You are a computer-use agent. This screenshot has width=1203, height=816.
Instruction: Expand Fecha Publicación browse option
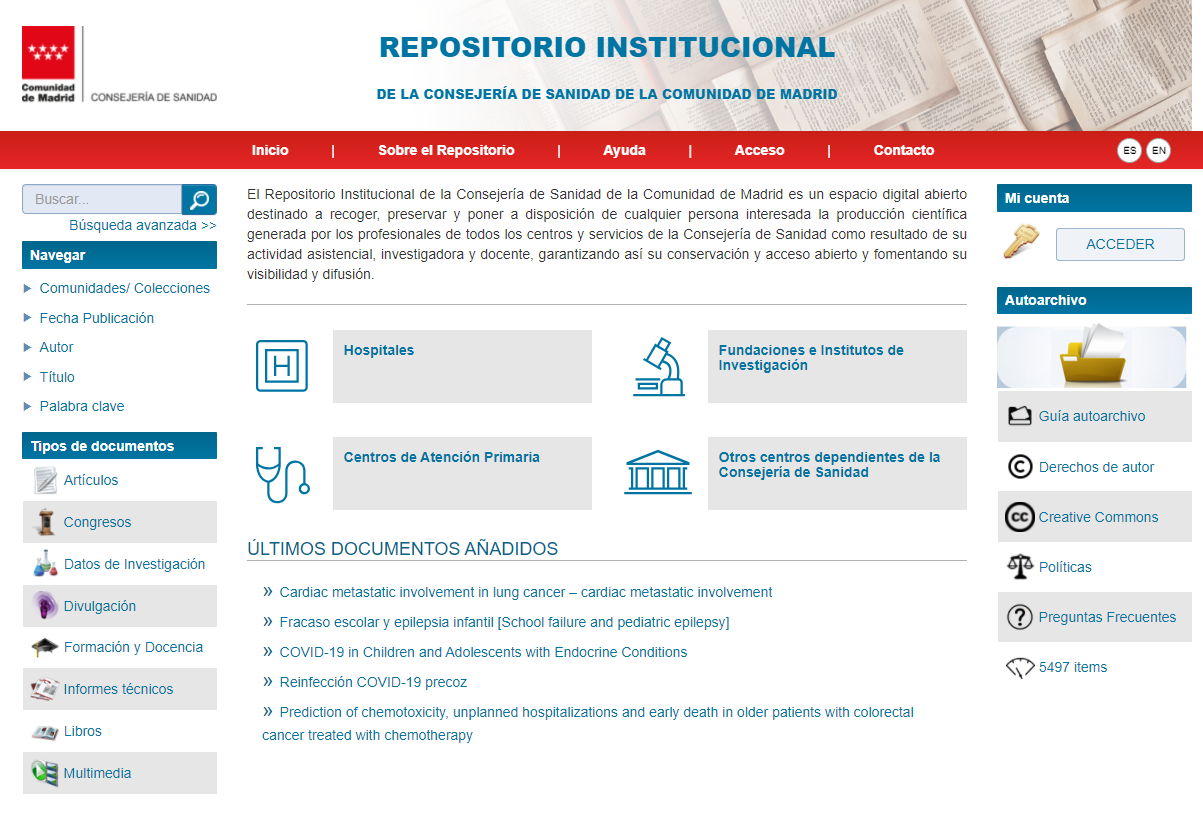pos(96,318)
